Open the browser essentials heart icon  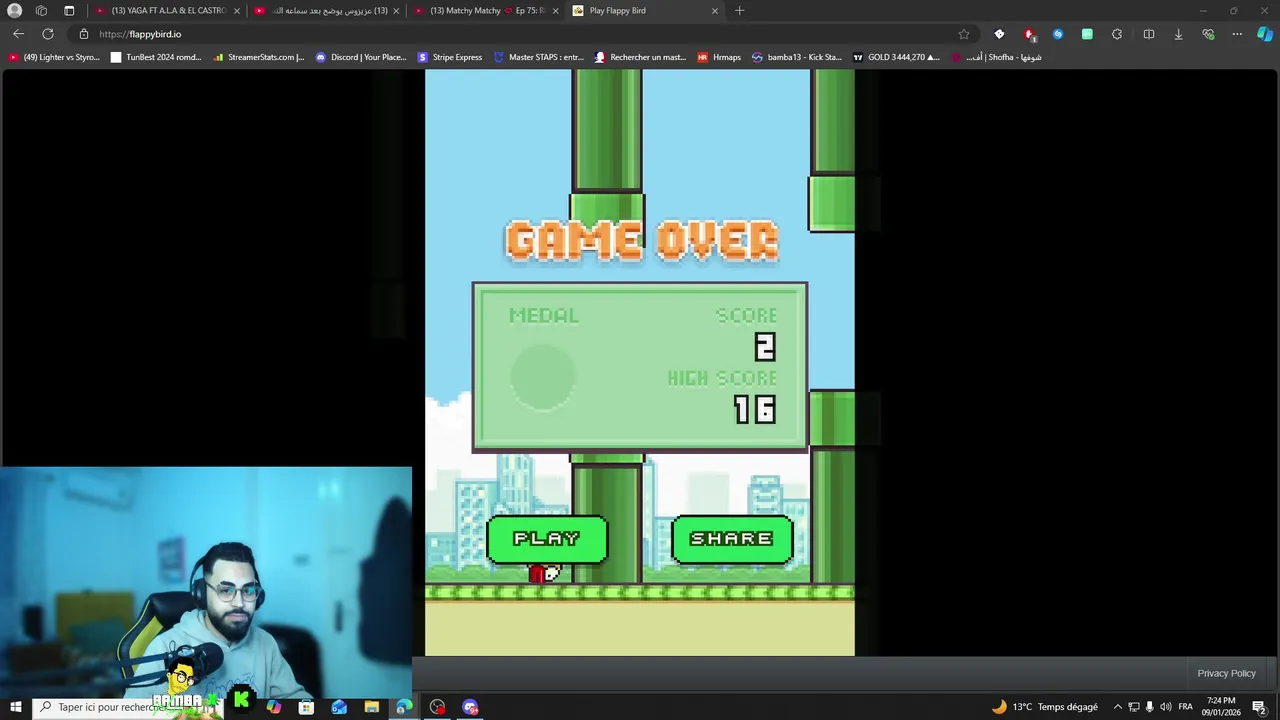tap(1208, 34)
